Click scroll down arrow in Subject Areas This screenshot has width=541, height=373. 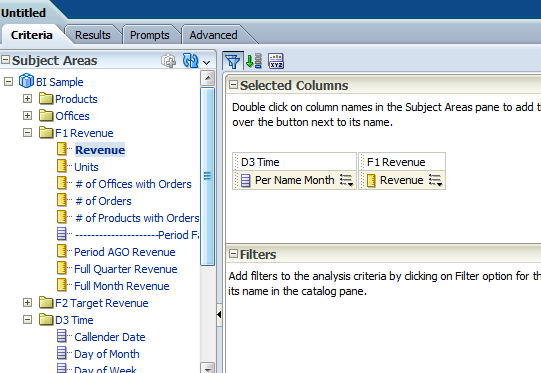(x=208, y=369)
